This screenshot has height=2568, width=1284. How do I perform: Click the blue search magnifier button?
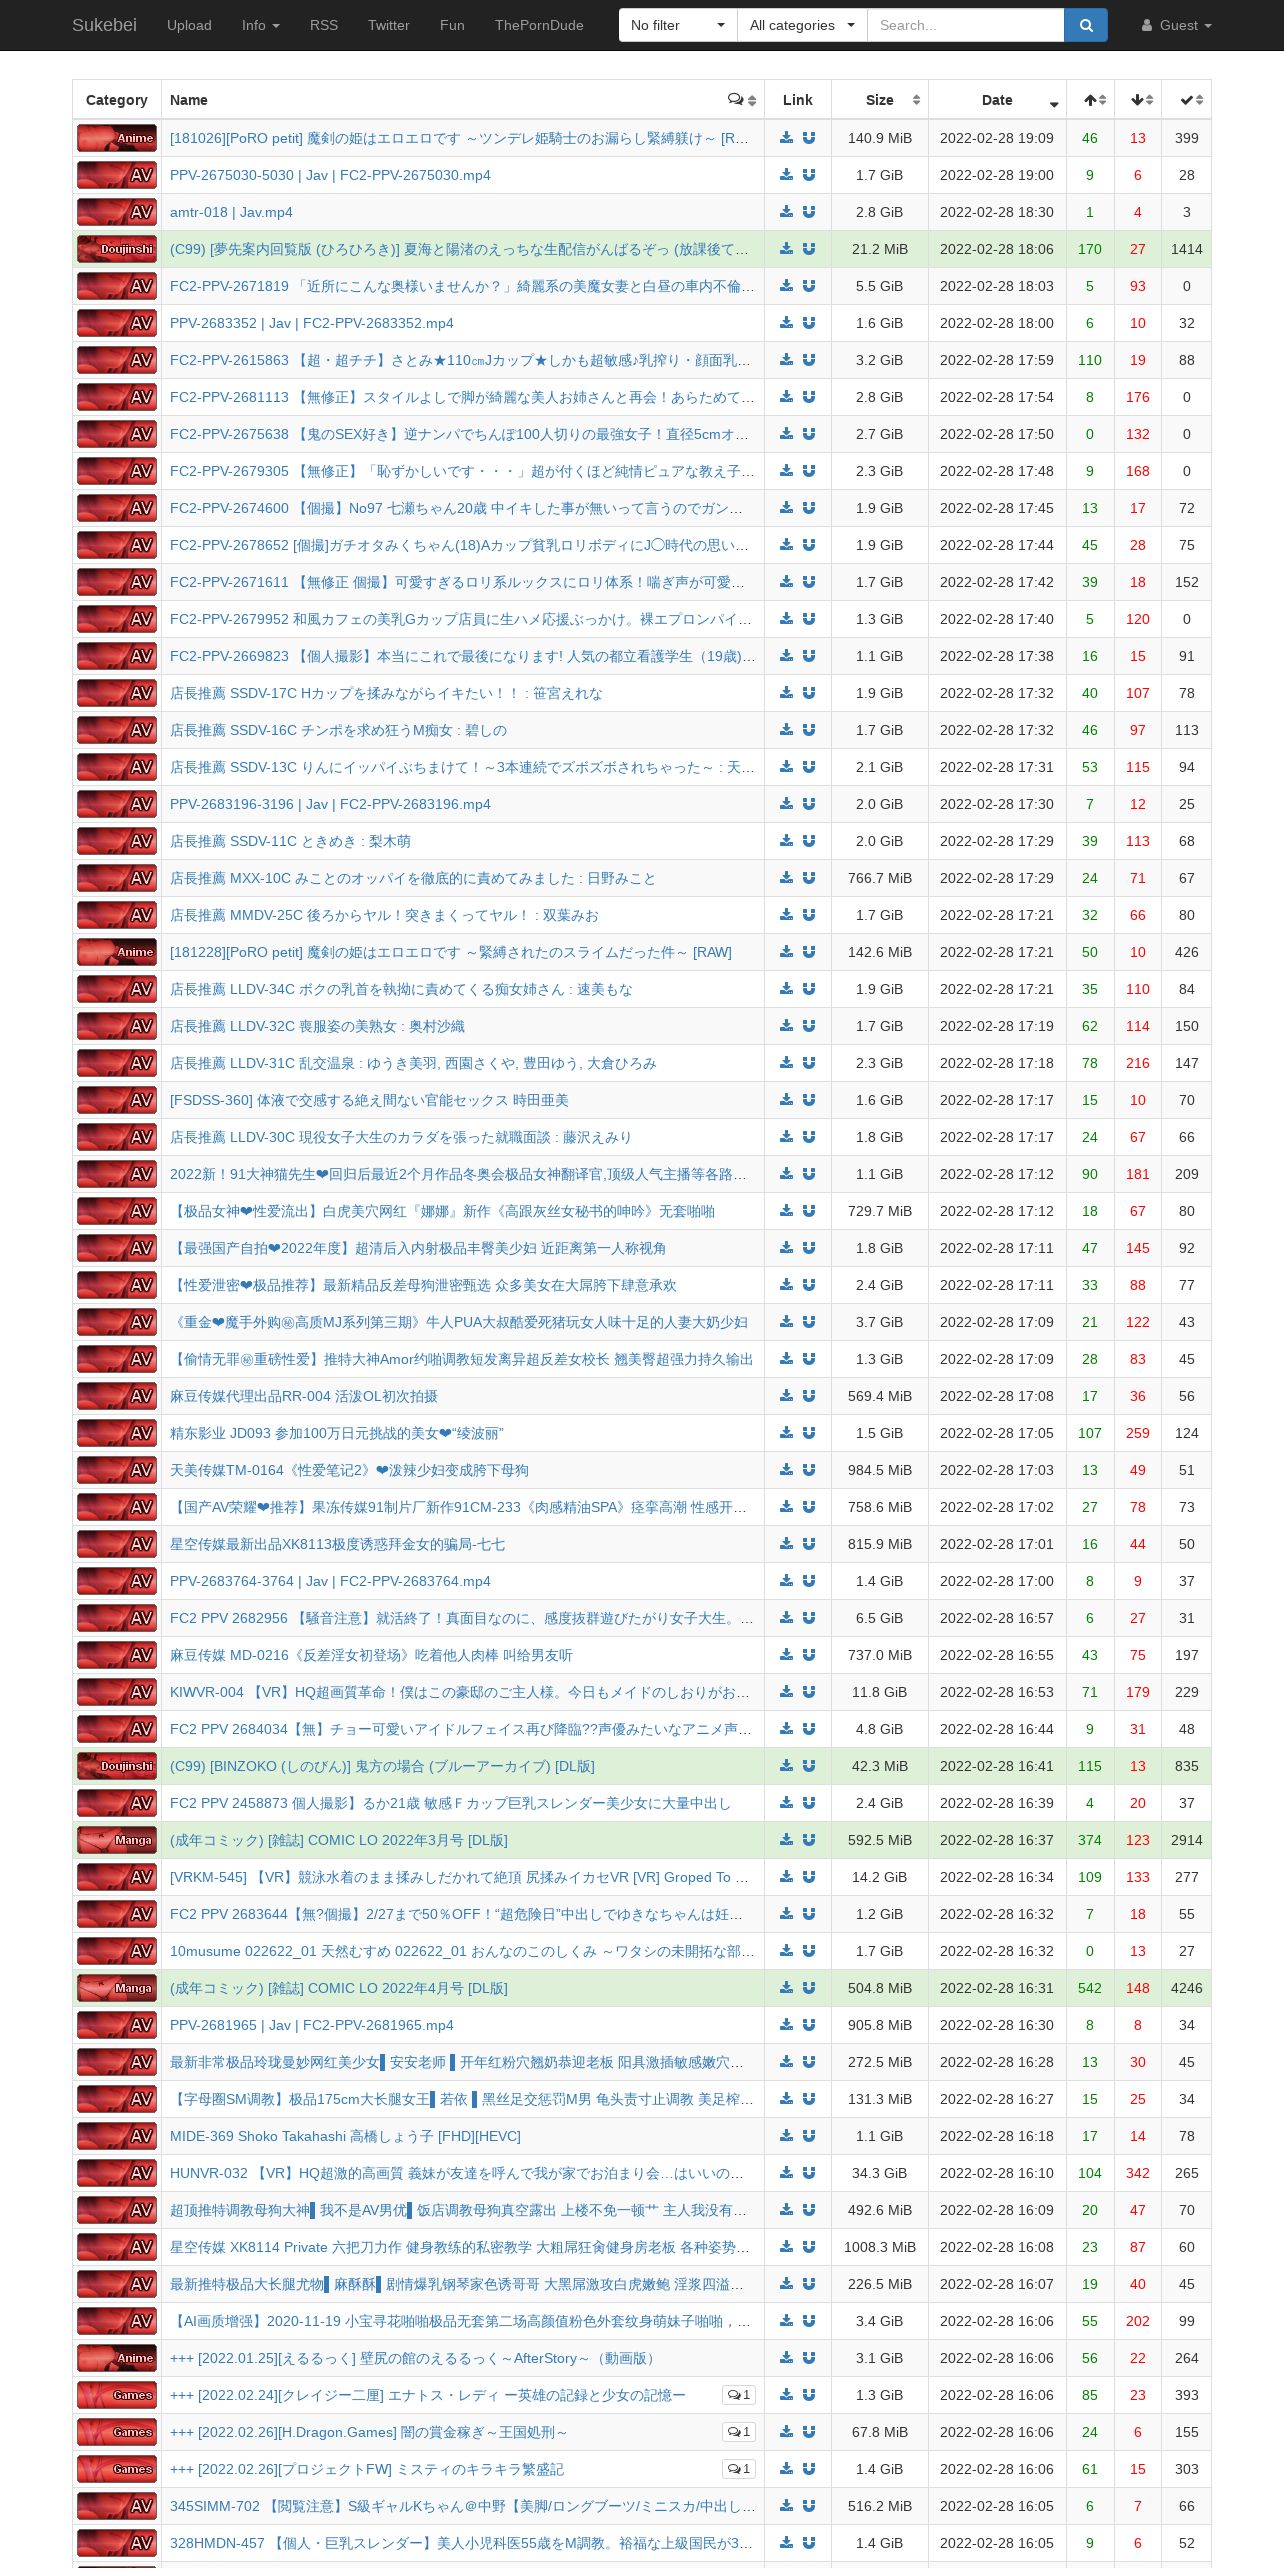click(1085, 25)
